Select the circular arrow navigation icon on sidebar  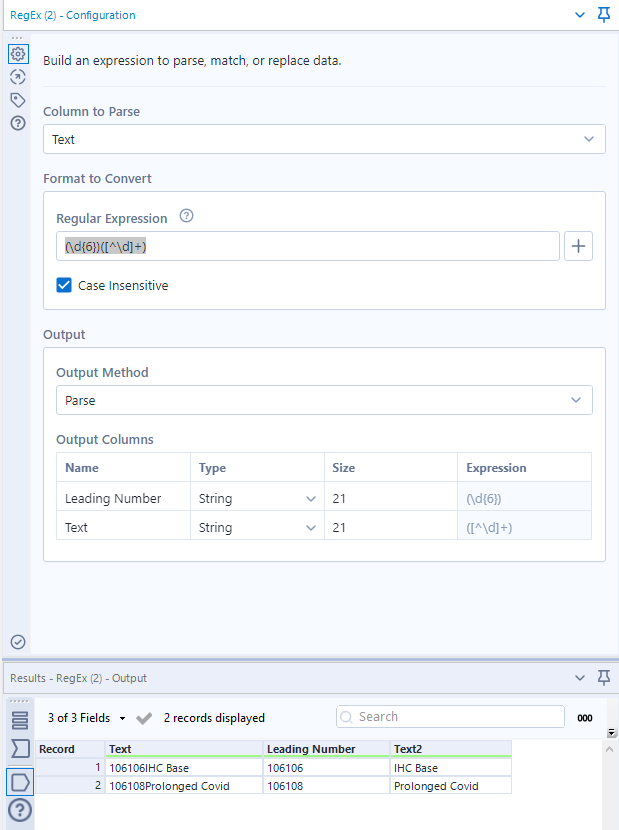17,77
